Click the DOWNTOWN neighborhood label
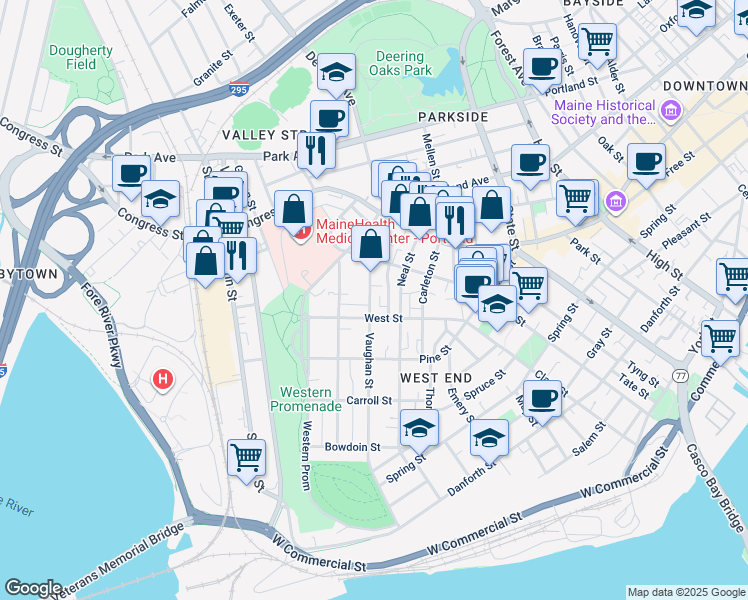The width and height of the screenshot is (748, 600). pyautogui.click(x=705, y=86)
